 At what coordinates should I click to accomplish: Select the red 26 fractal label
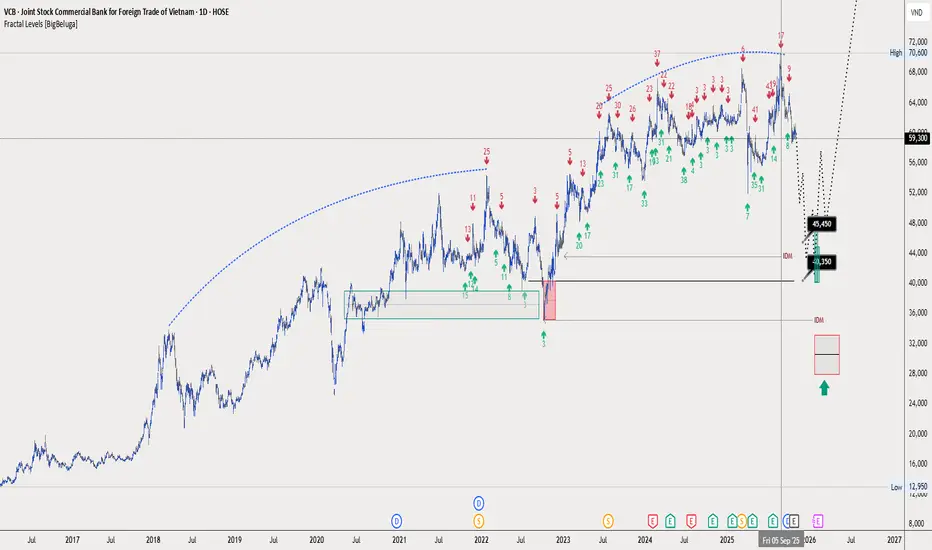[632, 109]
